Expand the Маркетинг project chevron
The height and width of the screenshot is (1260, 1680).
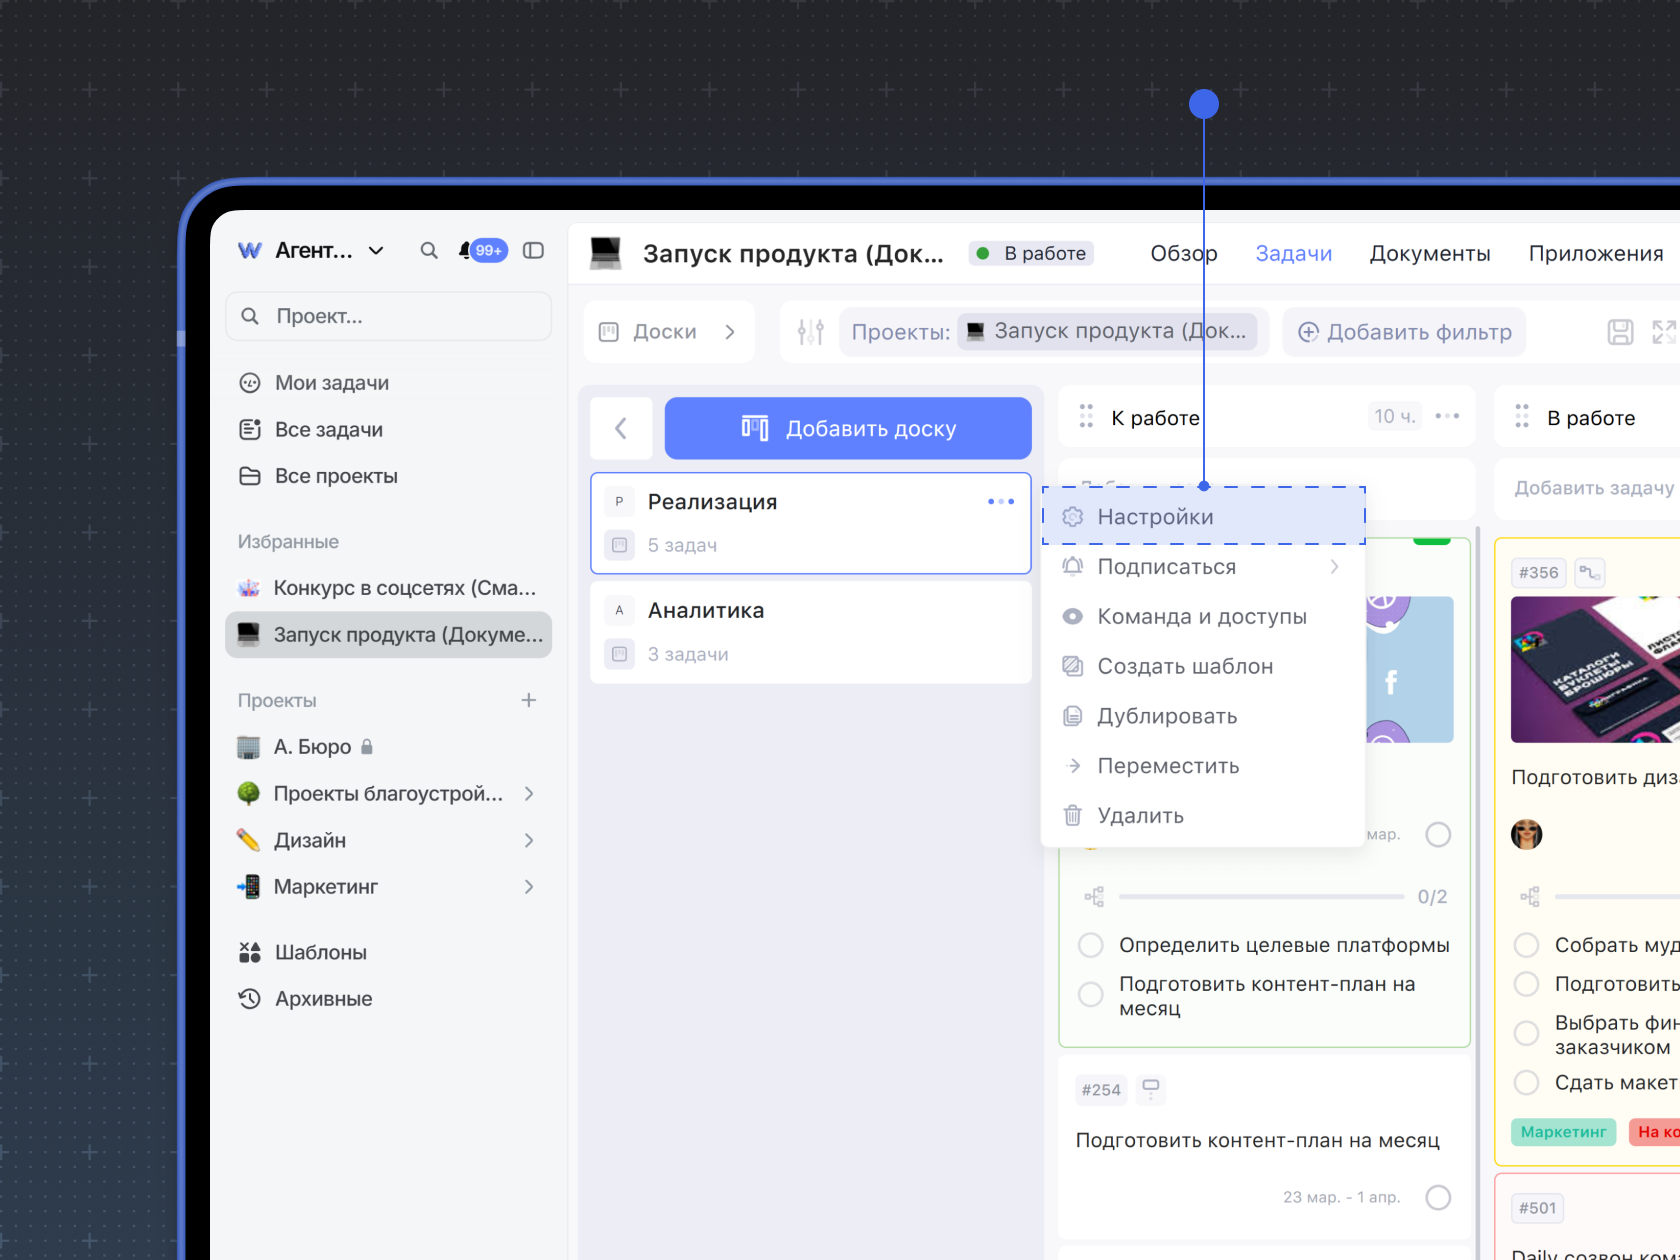coord(529,887)
